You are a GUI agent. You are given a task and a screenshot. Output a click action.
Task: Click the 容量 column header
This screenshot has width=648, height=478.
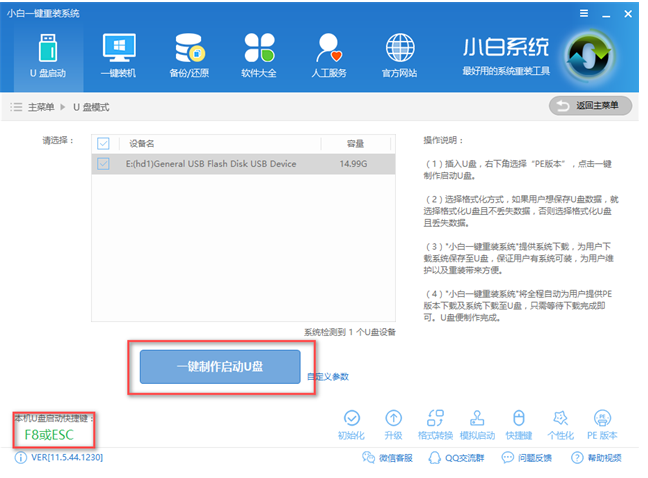[355, 144]
